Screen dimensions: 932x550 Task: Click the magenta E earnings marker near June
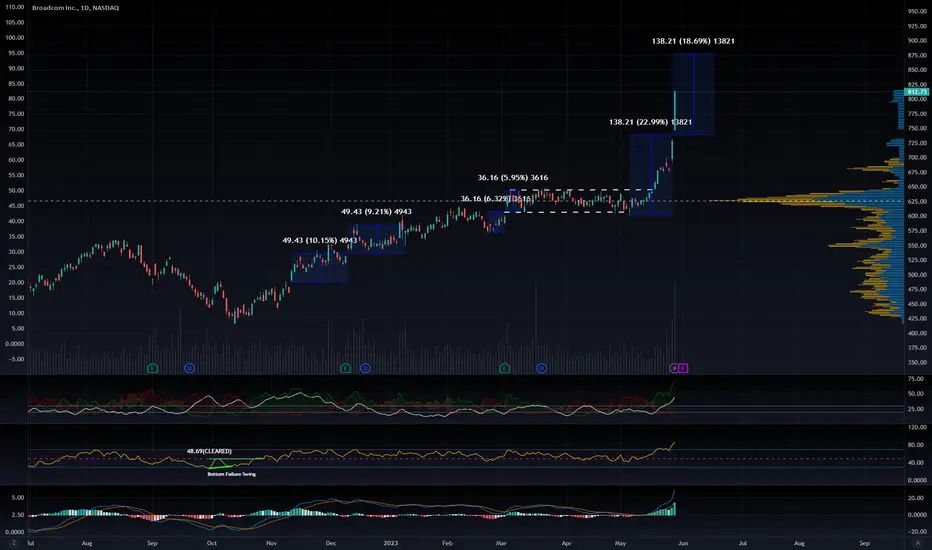pos(683,368)
